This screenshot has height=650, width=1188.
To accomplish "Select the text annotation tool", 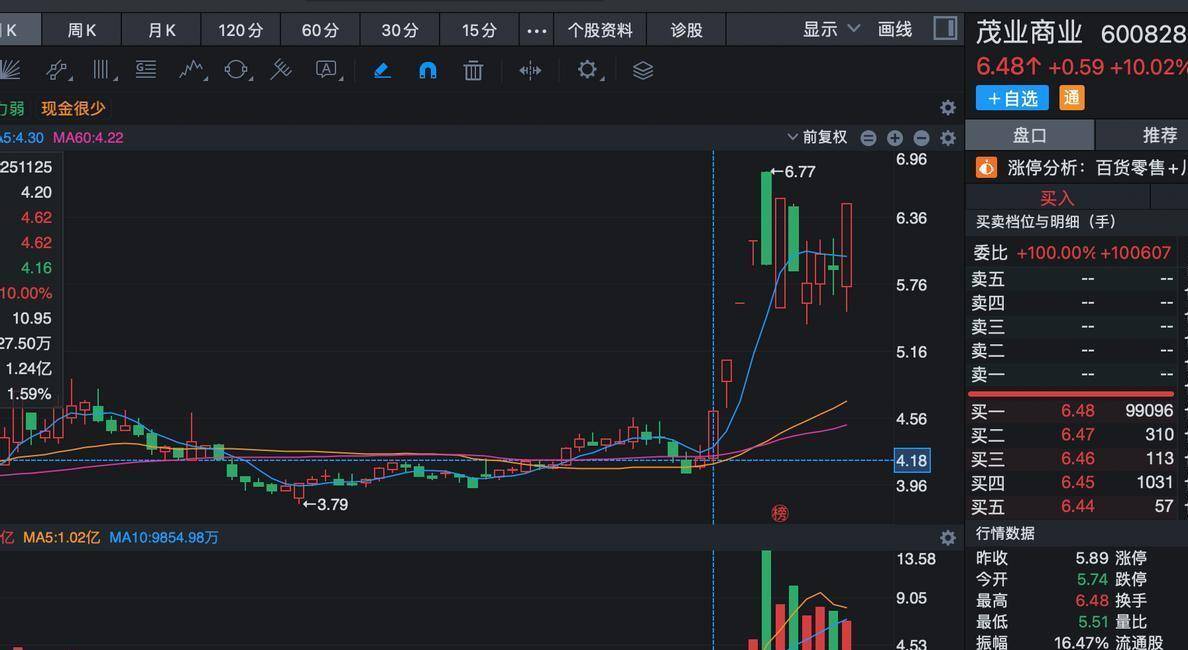I will point(328,70).
